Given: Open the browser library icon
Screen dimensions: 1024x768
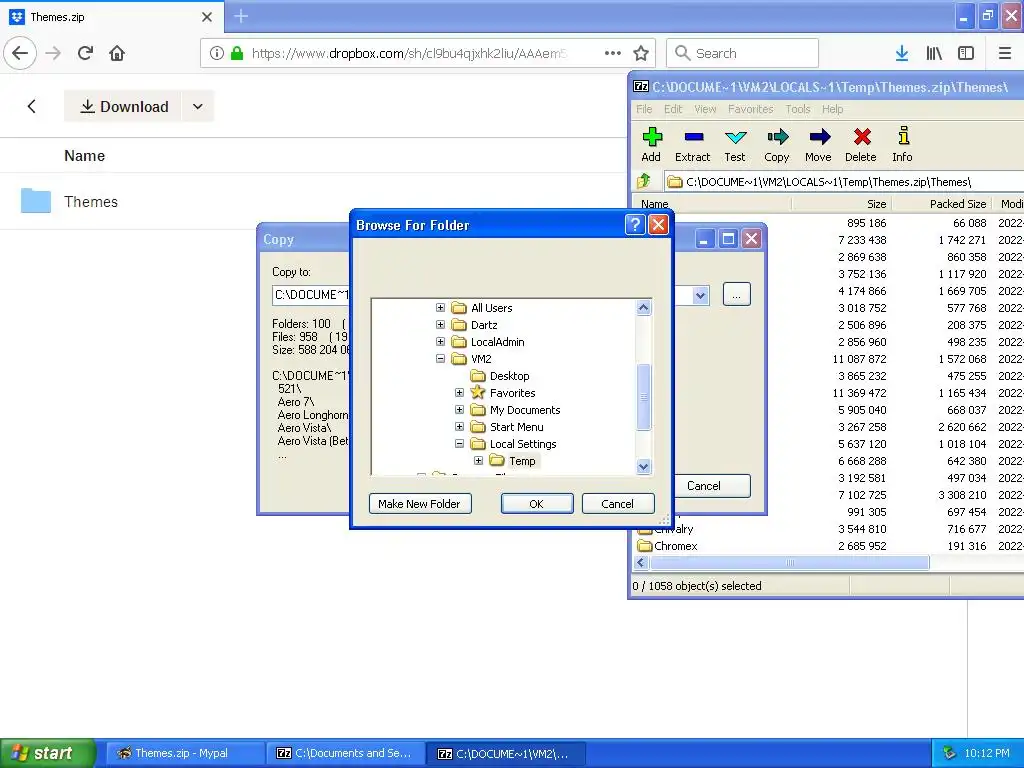Looking at the screenshot, I should tap(934, 54).
